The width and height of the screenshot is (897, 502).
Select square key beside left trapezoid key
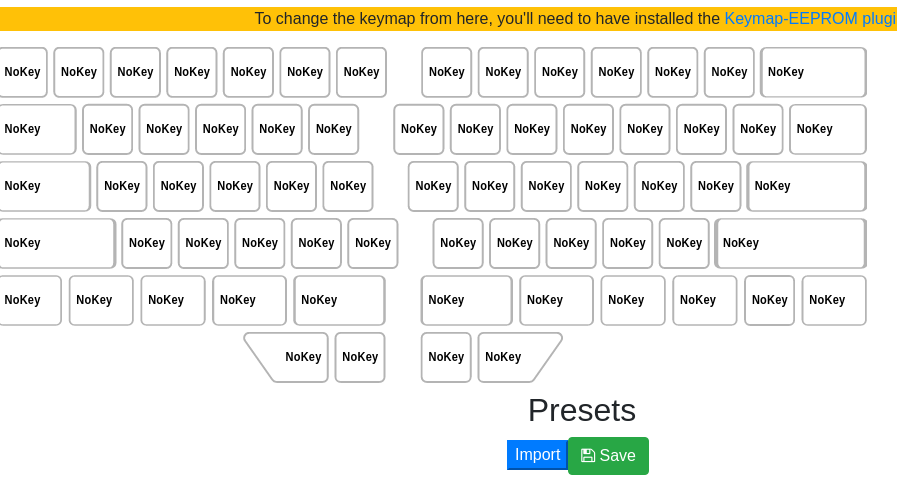[360, 357]
